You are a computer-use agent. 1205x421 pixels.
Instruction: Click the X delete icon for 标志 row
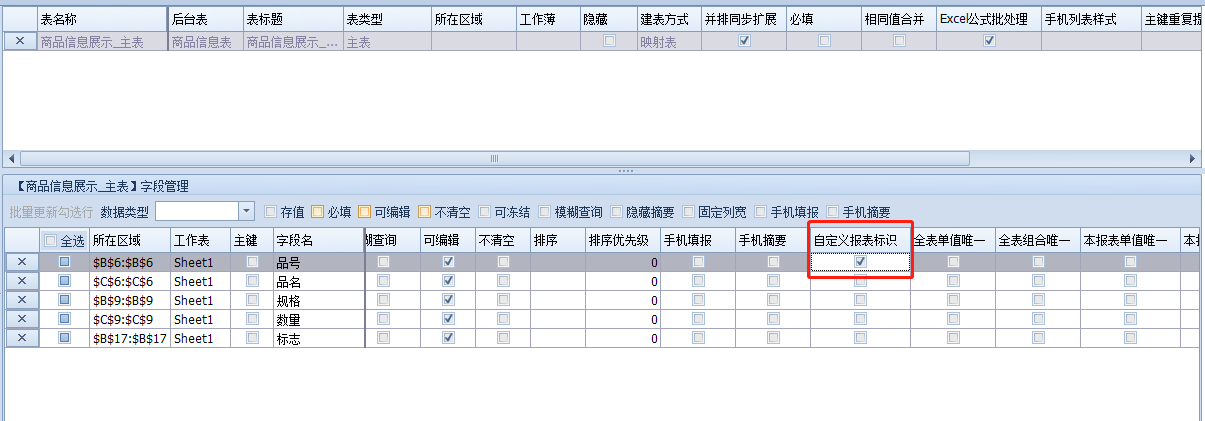21,338
